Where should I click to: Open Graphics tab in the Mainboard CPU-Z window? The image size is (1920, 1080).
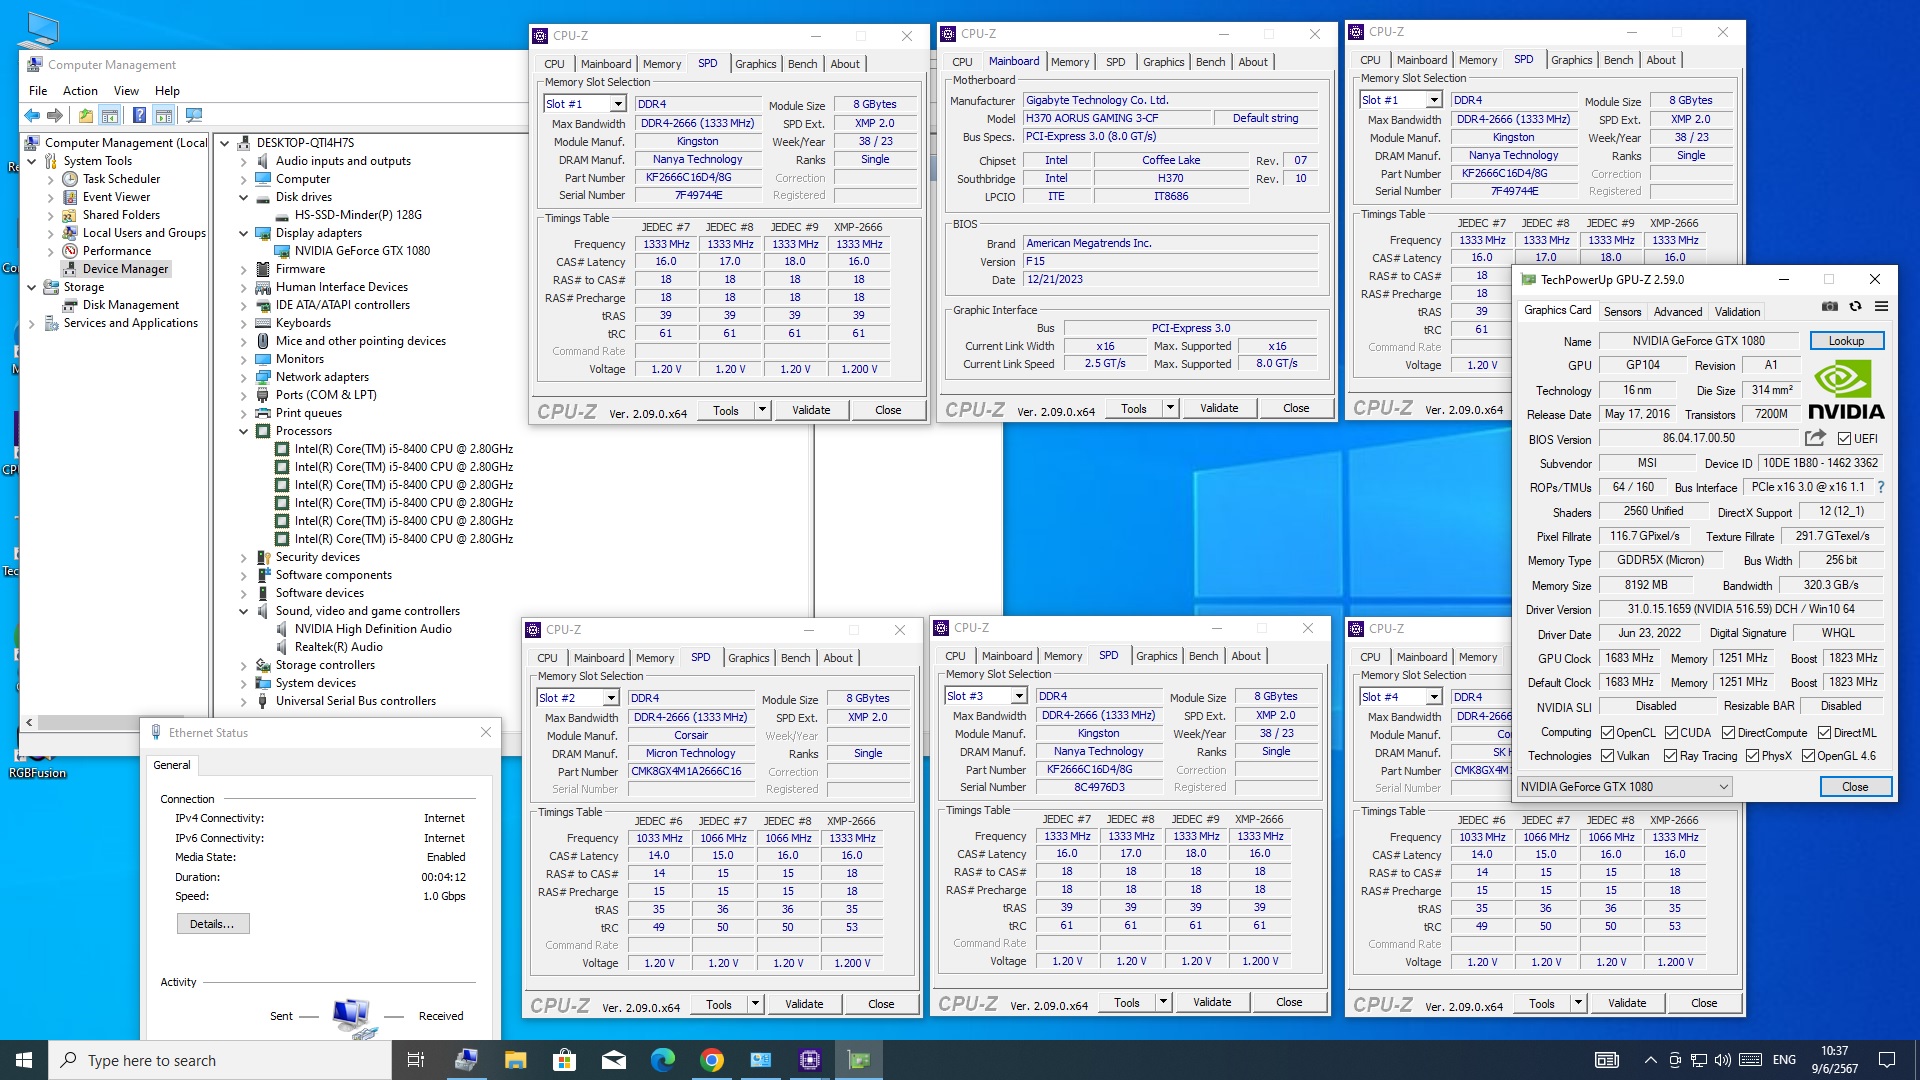pos(1163,62)
